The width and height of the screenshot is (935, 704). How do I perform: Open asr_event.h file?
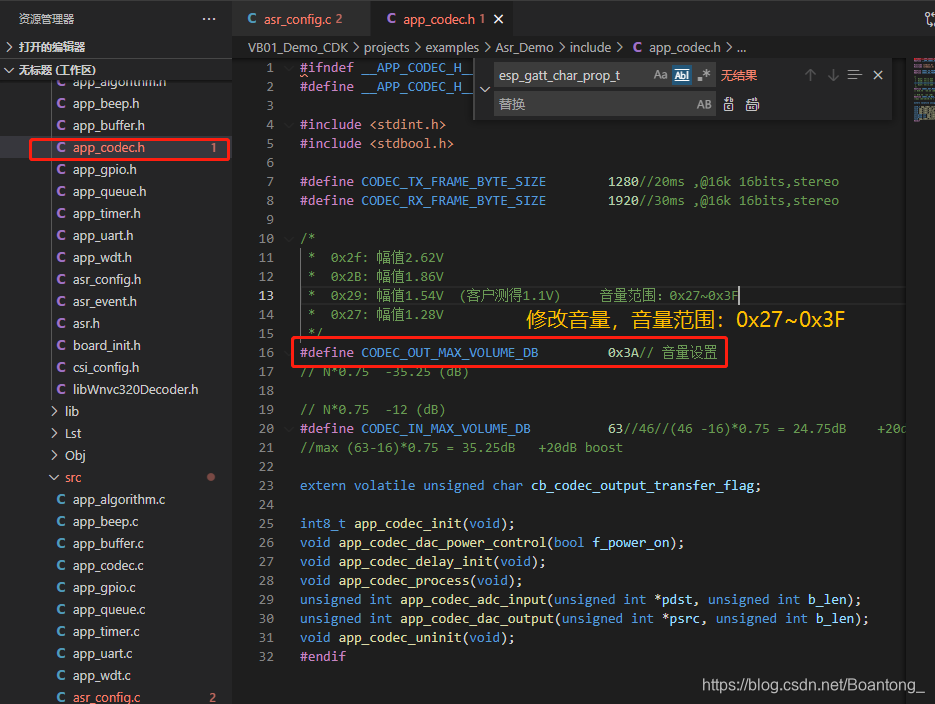point(104,302)
